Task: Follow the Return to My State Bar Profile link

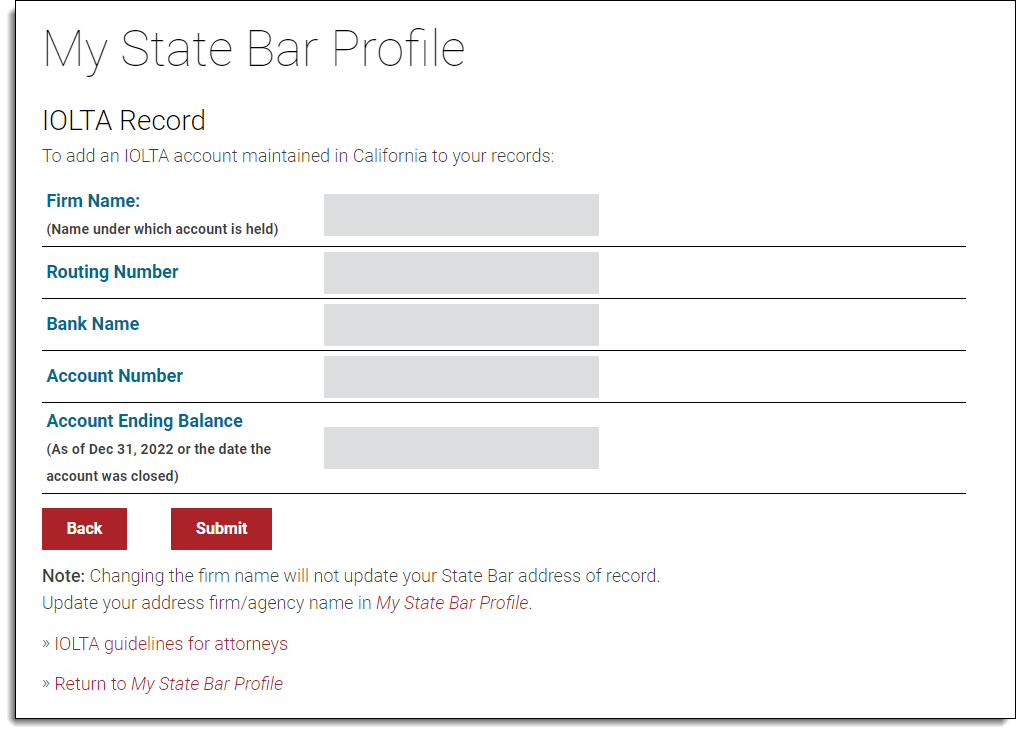Action: [168, 684]
